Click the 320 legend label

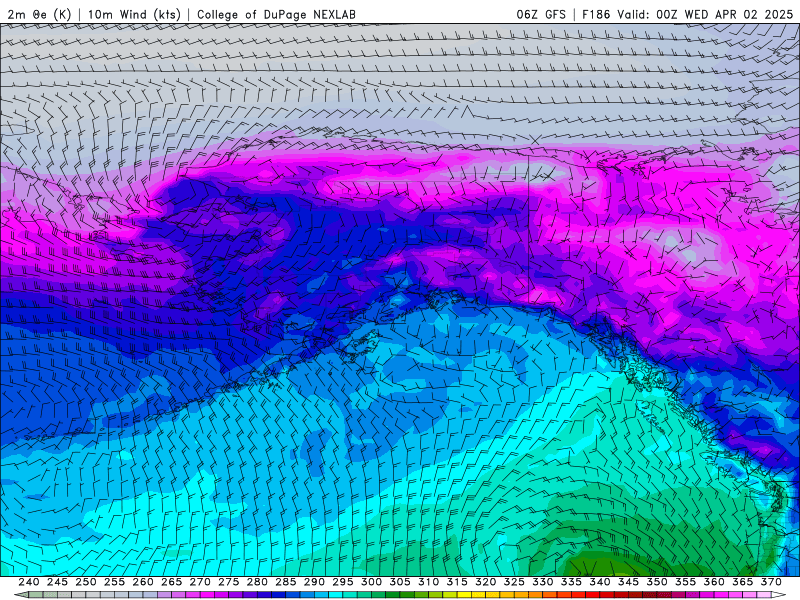coord(486,582)
